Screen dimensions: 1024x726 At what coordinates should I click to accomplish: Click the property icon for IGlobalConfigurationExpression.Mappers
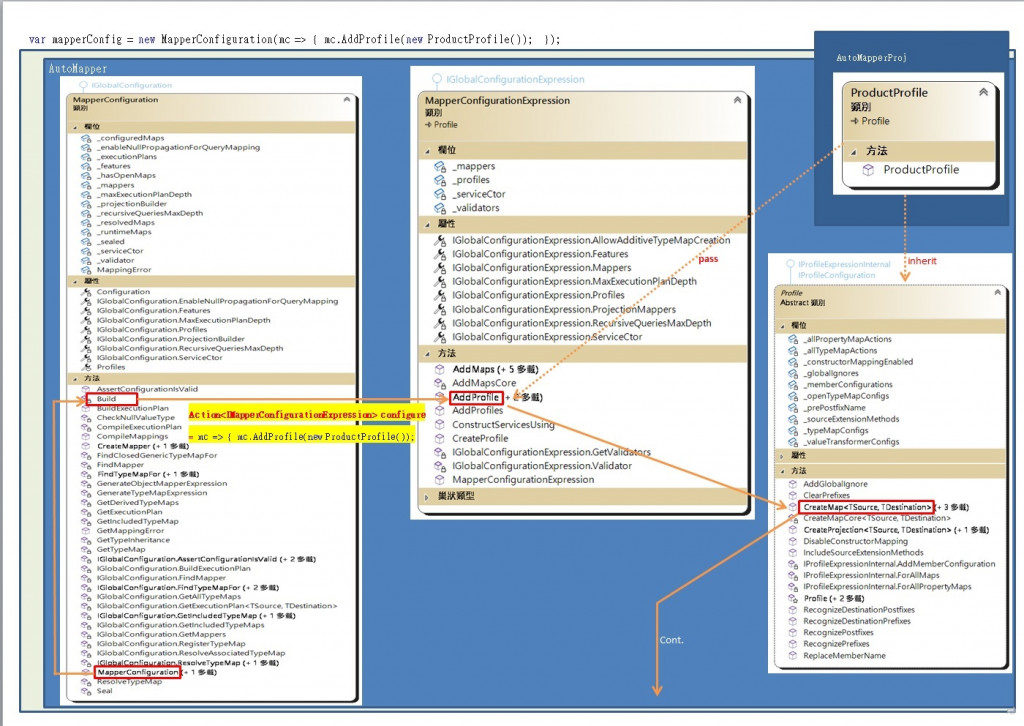(440, 268)
